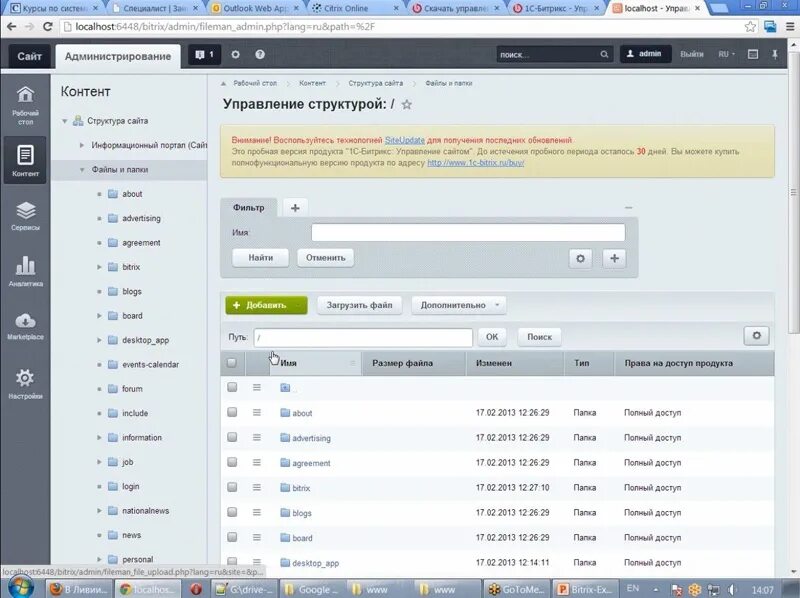800x598 pixels.
Task: Click the gear settings icon in header
Action: click(x=235, y=54)
